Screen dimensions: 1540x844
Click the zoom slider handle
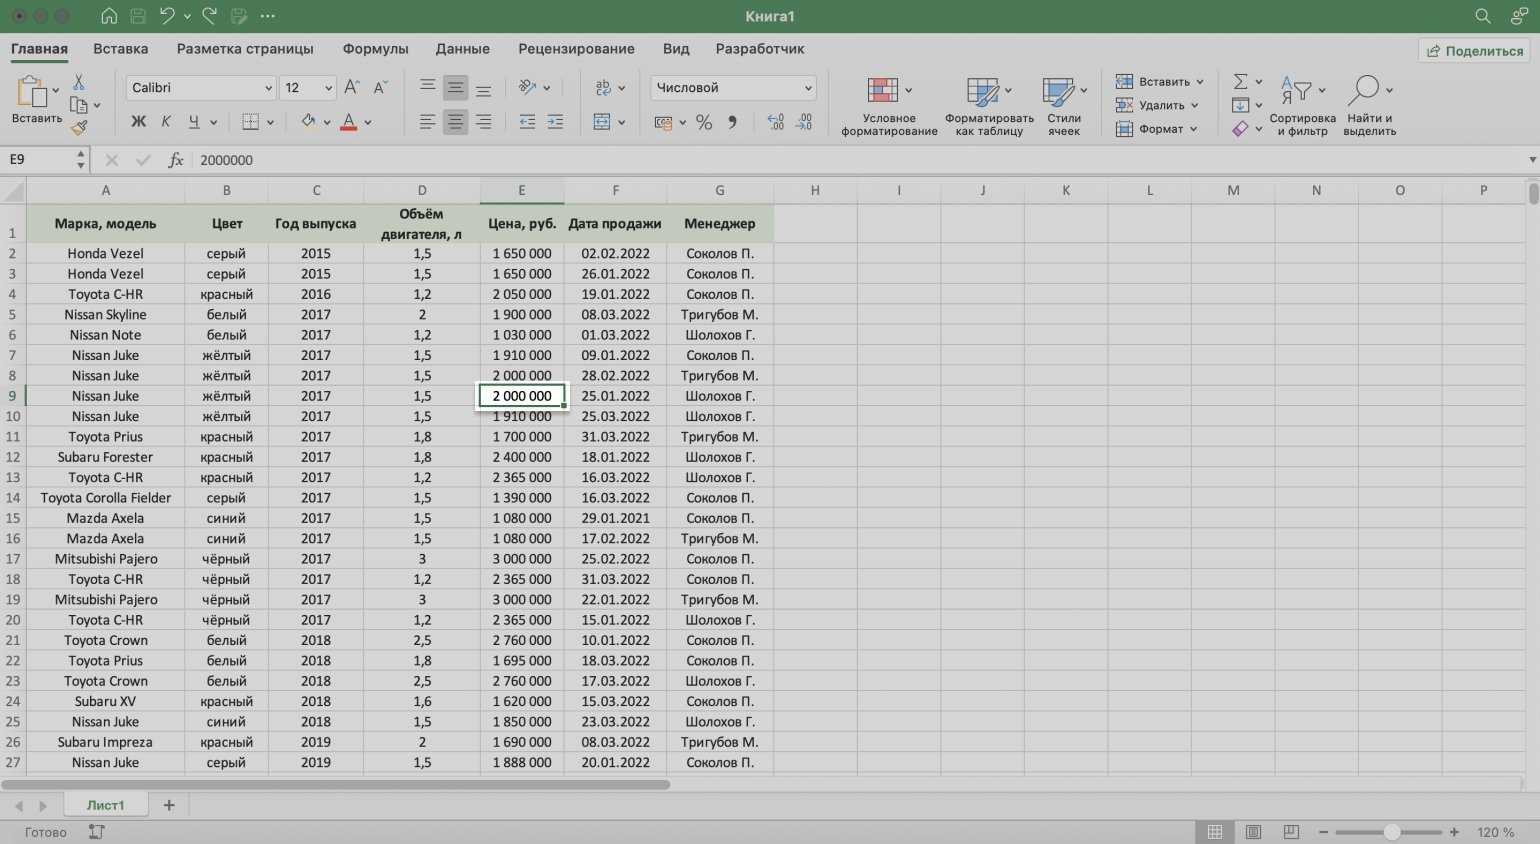(1391, 832)
